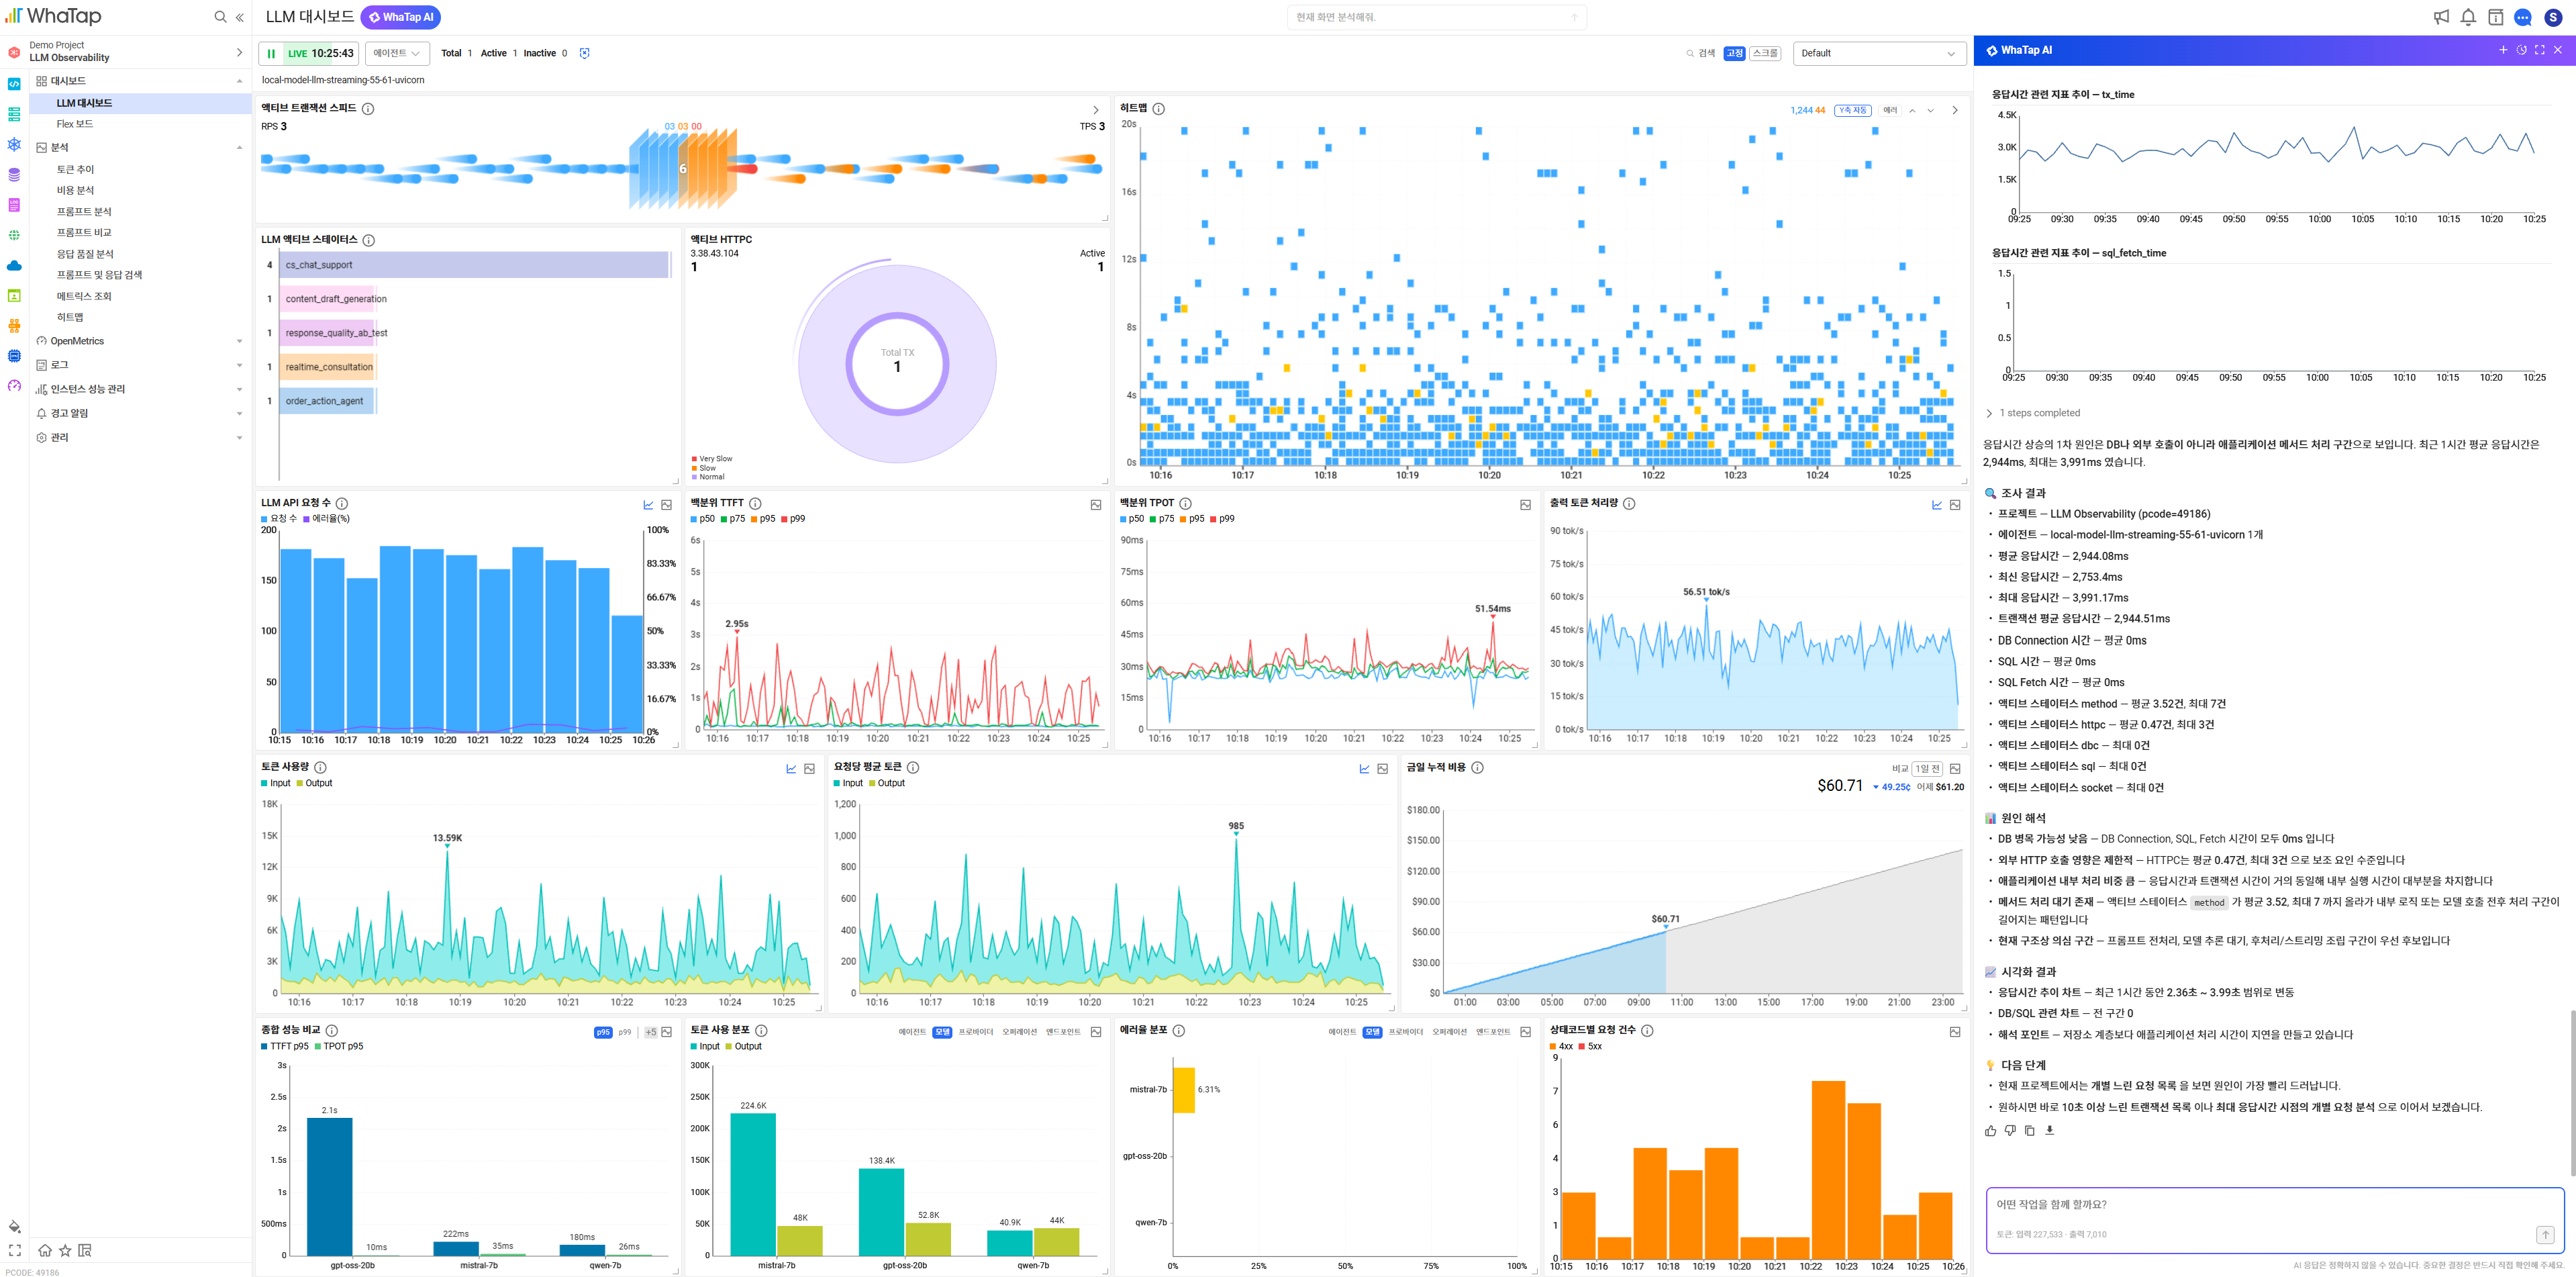Download the AI response with the download icon
This screenshot has width=2576, height=1277.
coord(2049,1131)
